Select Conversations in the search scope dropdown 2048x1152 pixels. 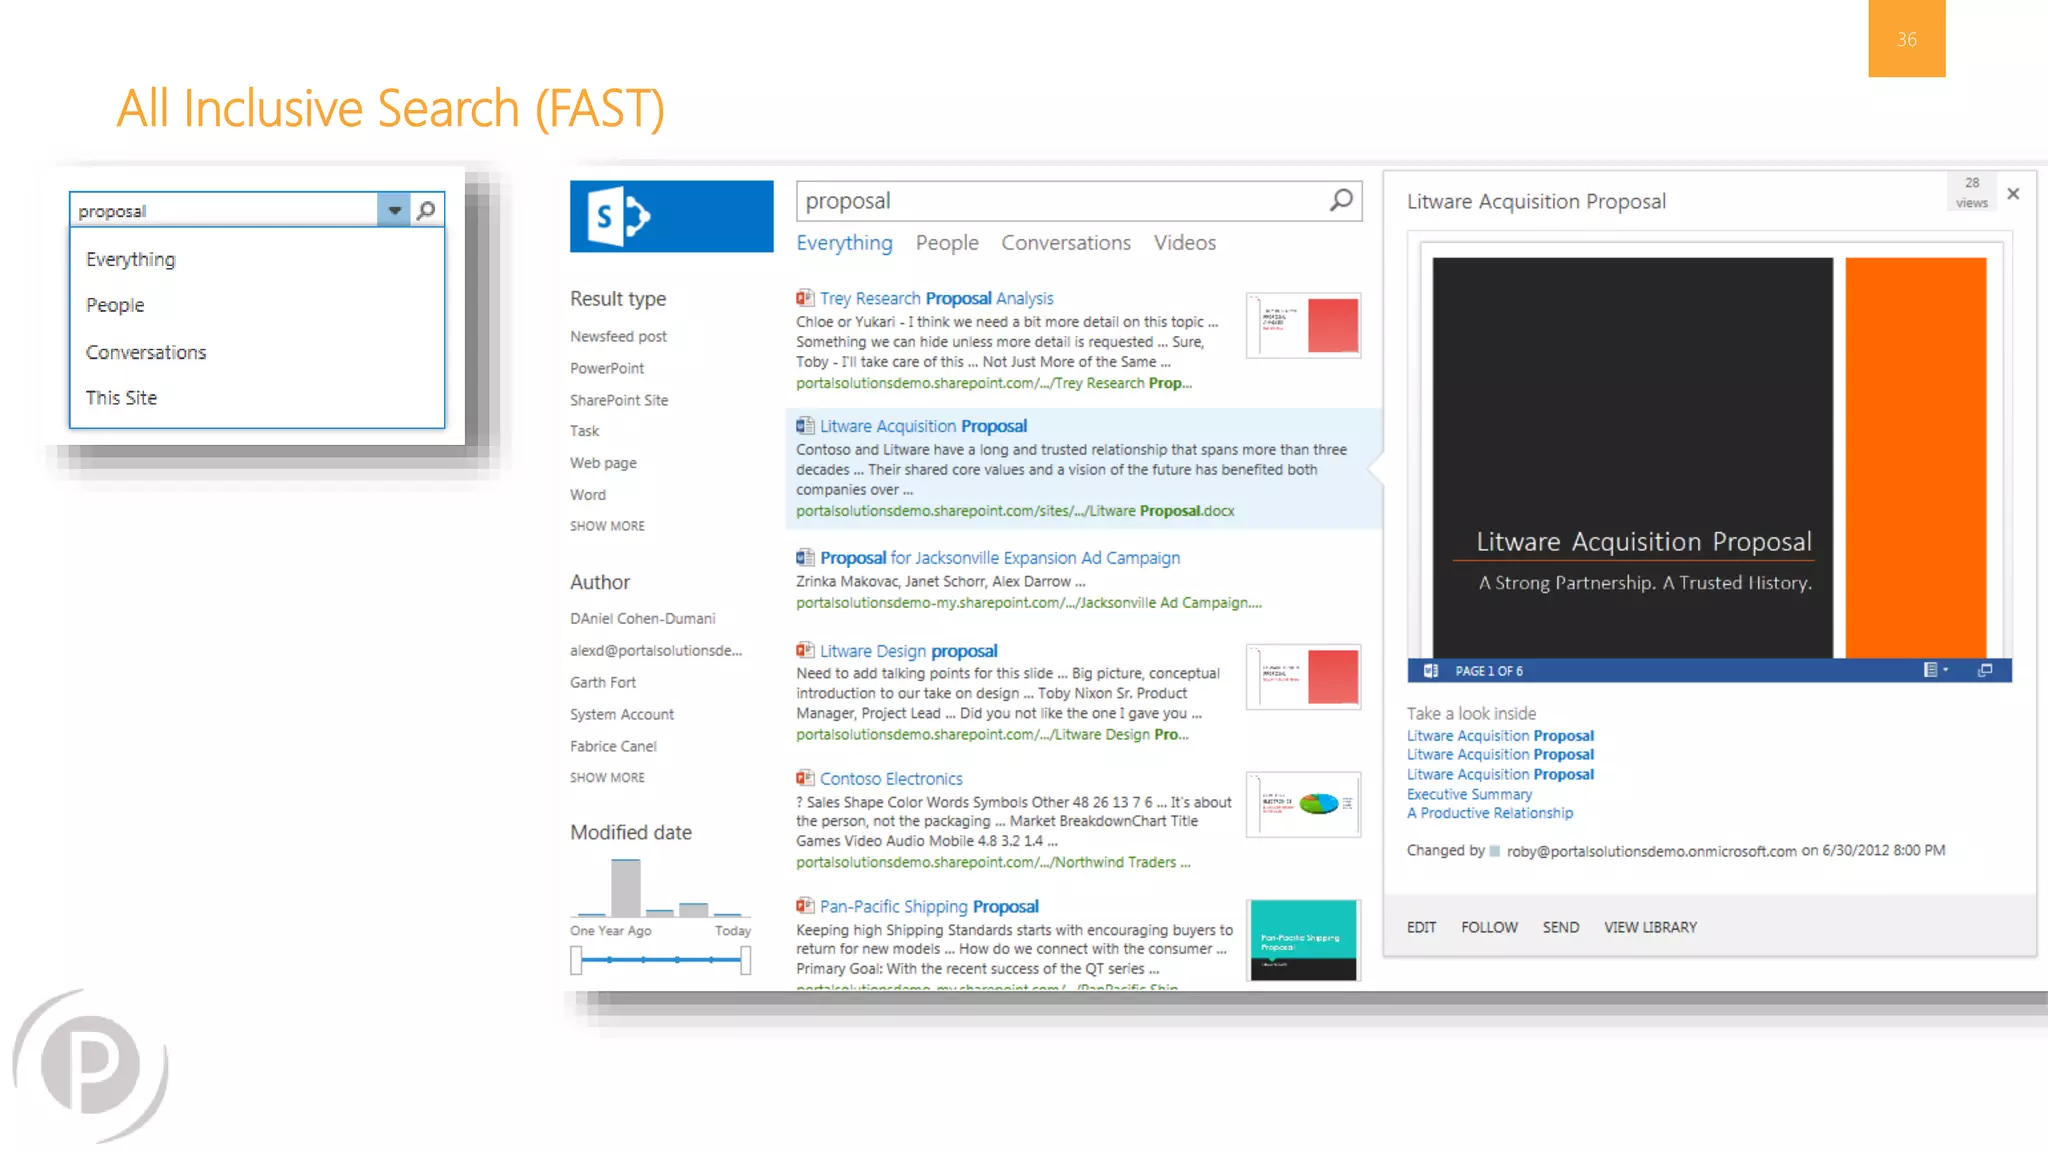coord(146,352)
